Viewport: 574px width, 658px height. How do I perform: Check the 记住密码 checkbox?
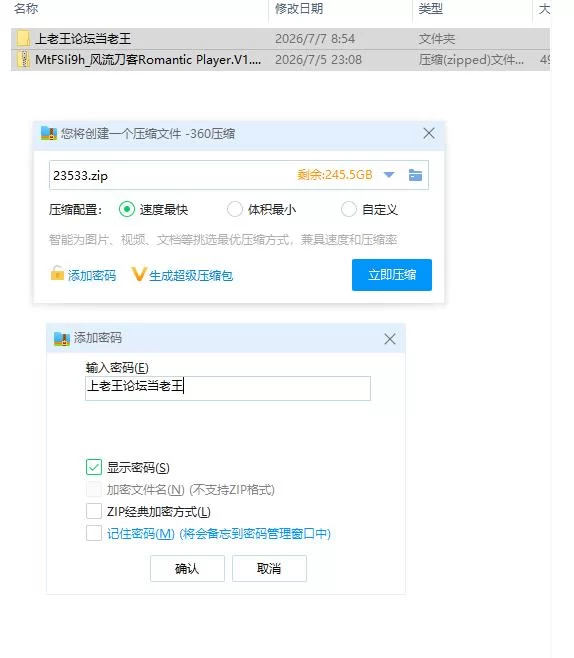point(94,533)
